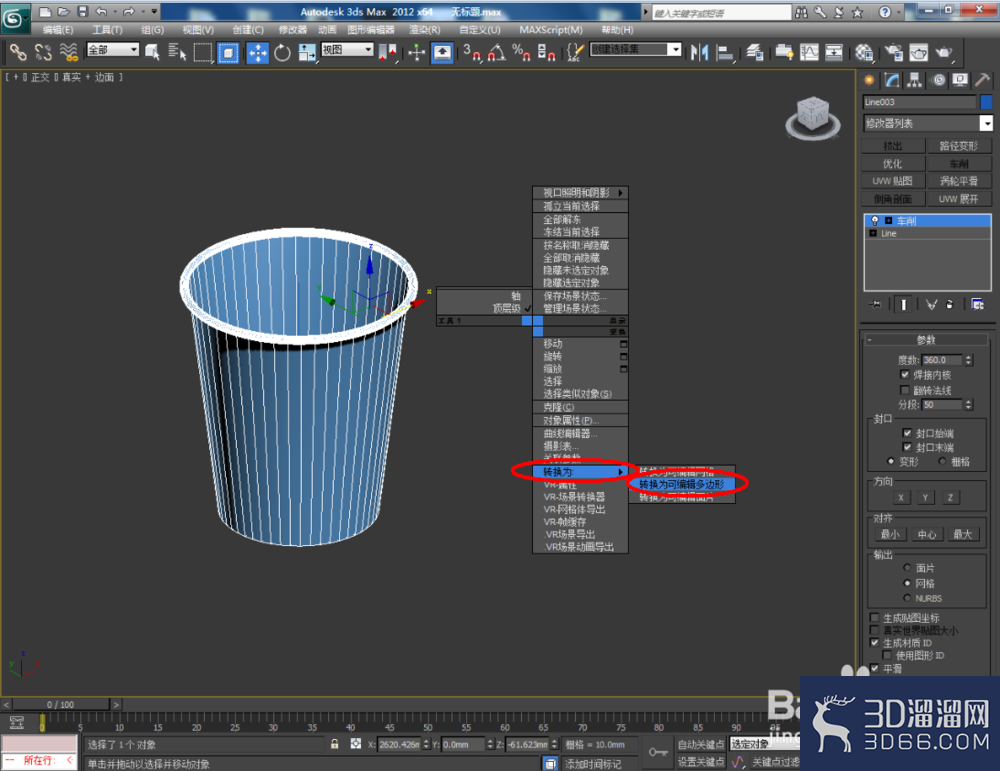The height and width of the screenshot is (771, 1000).
Task: Toggle the Percent Snap icon
Action: tap(521, 52)
